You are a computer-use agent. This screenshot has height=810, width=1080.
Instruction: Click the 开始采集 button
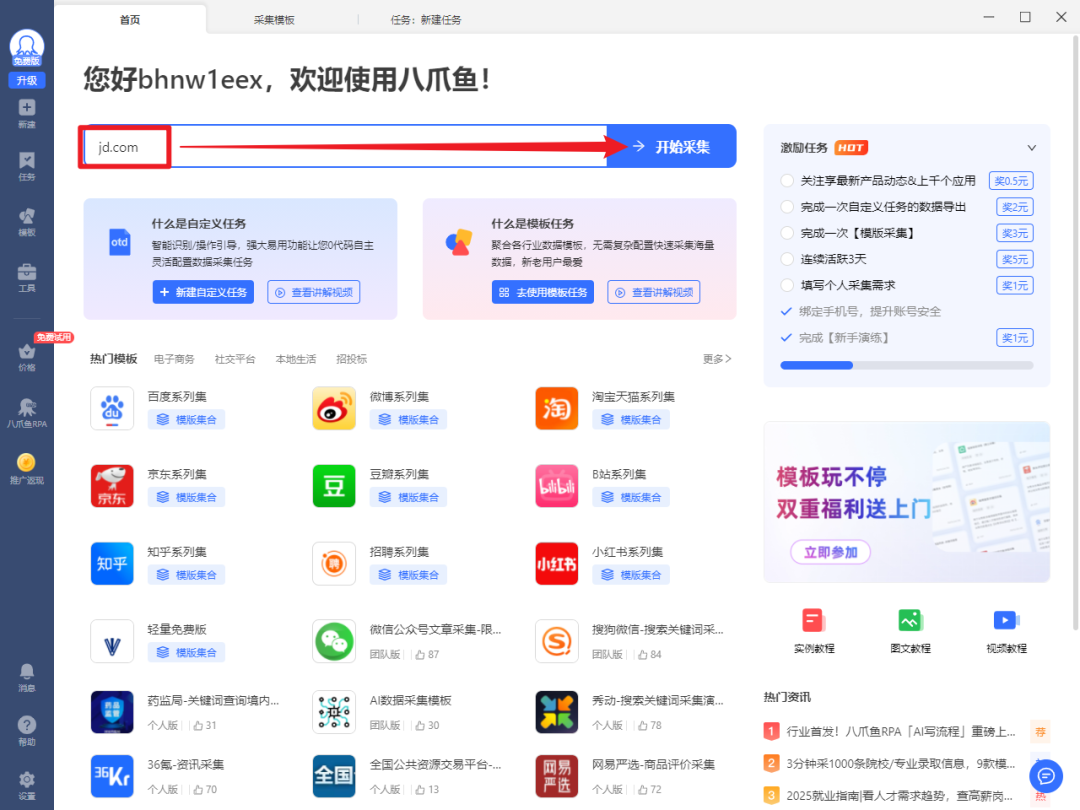[671, 147]
